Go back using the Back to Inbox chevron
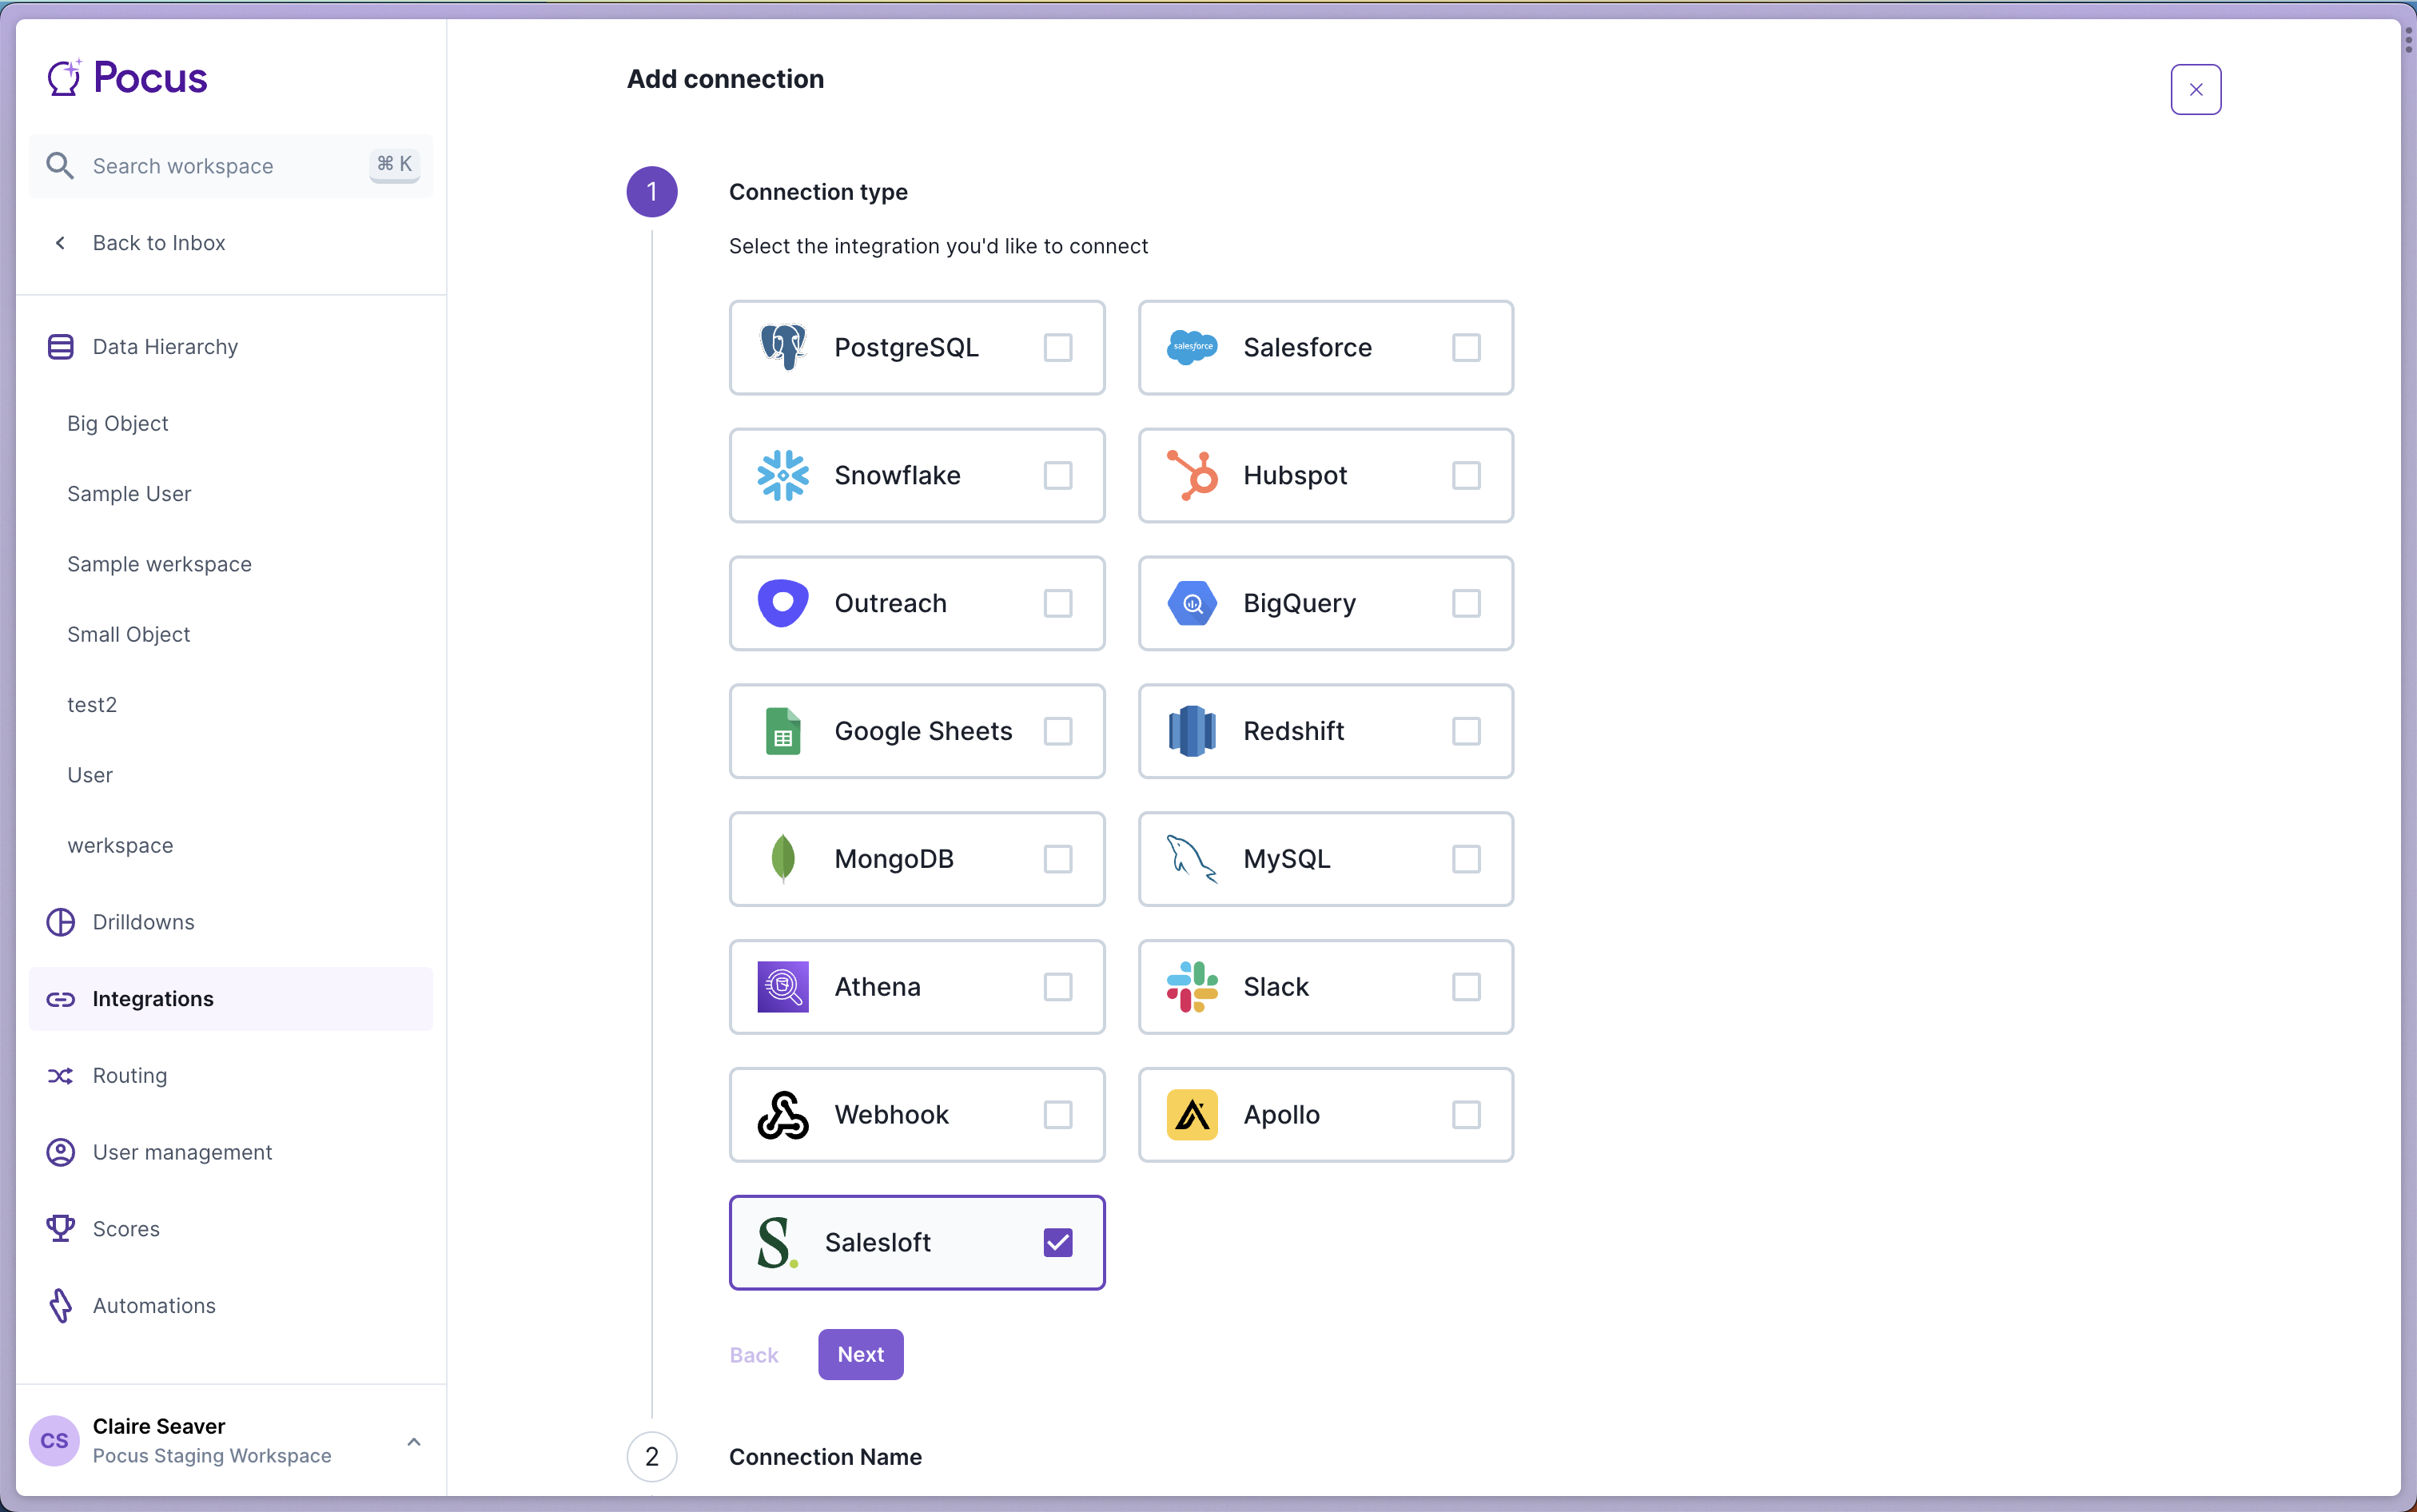2417x1512 pixels. point(60,243)
